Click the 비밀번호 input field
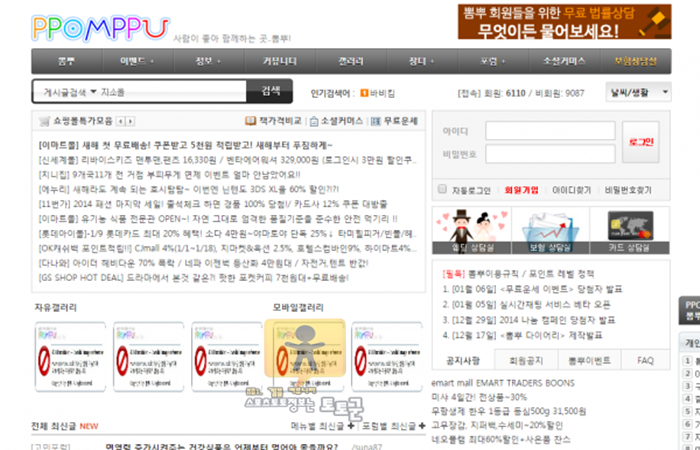This screenshot has height=450, width=700. (x=550, y=154)
